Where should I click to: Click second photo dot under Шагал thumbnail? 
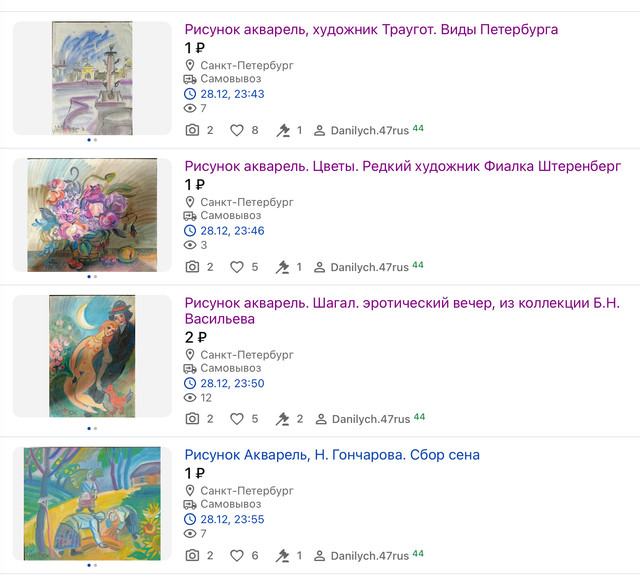pyautogui.click(x=96, y=429)
